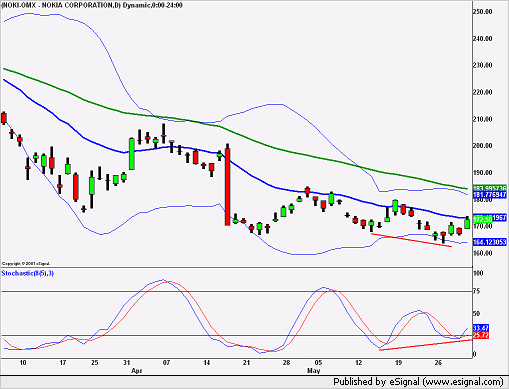The image size is (509, 389).
Task: Click the 75 level on stochastic axis
Action: click(x=477, y=291)
